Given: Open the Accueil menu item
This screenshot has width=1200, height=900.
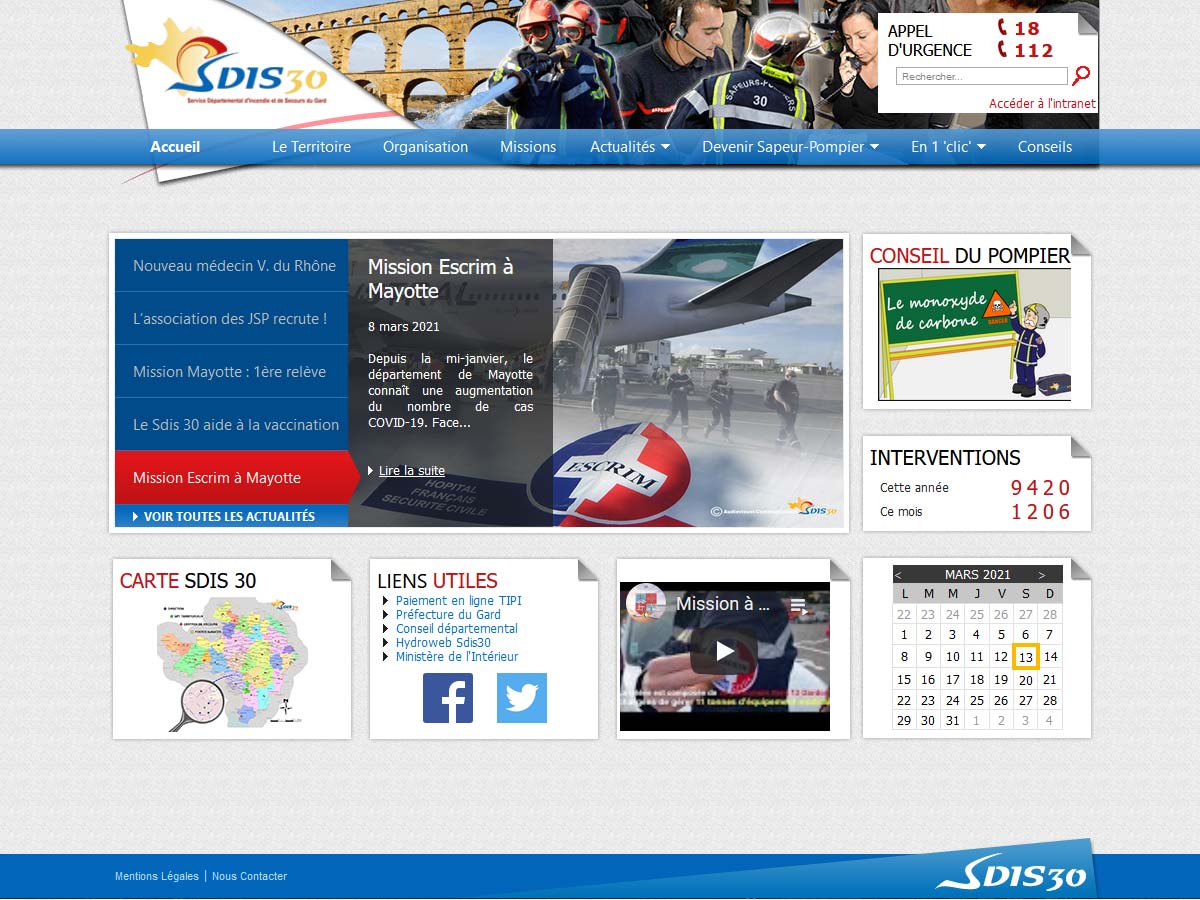Looking at the screenshot, I should (175, 147).
